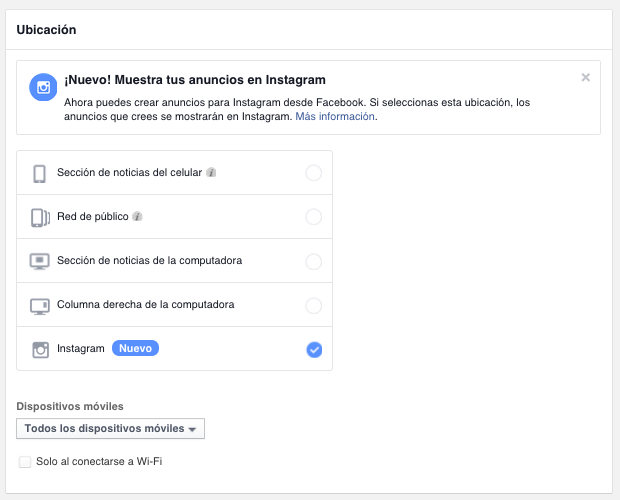Dismiss the Instagram announcement banner
620x500 pixels.
(x=586, y=77)
